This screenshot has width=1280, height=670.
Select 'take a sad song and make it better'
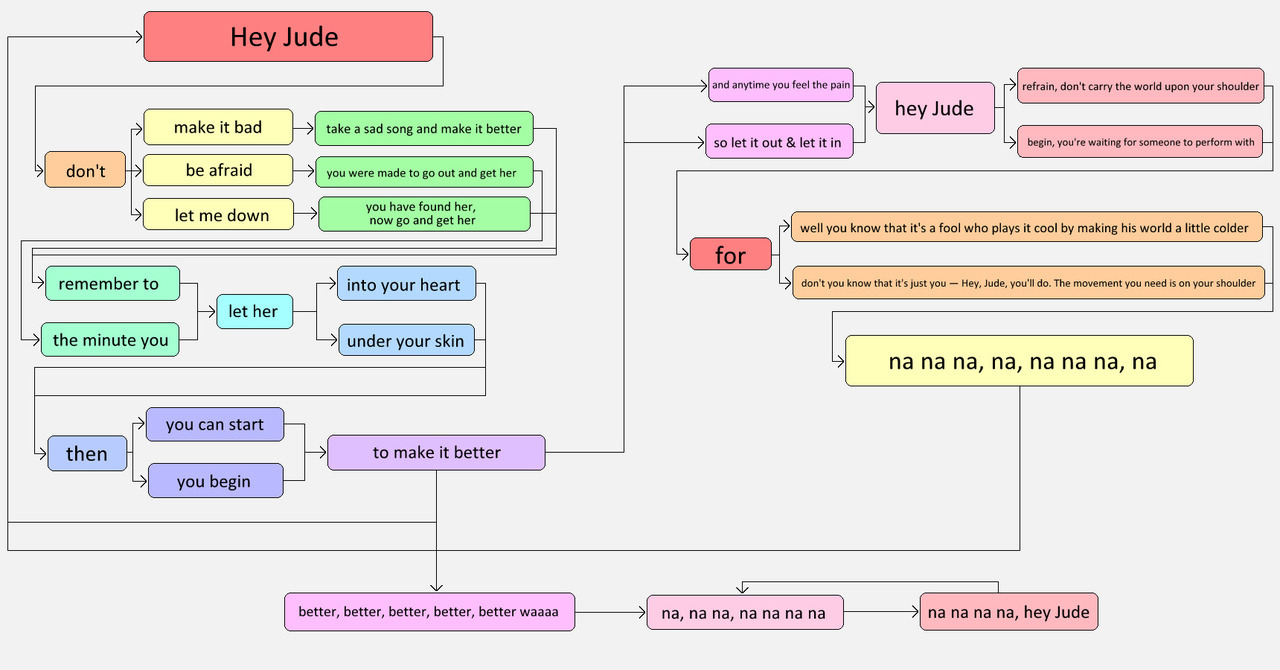click(x=424, y=128)
